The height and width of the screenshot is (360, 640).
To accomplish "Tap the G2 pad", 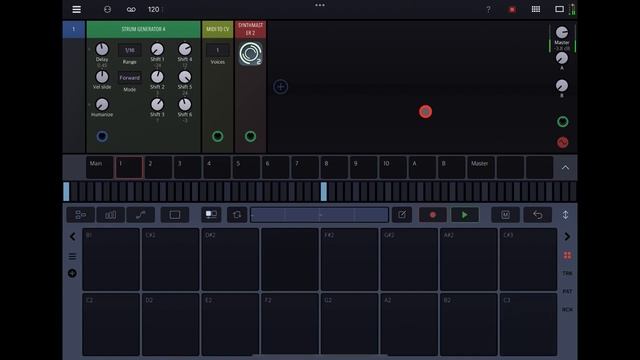I will tap(349, 324).
